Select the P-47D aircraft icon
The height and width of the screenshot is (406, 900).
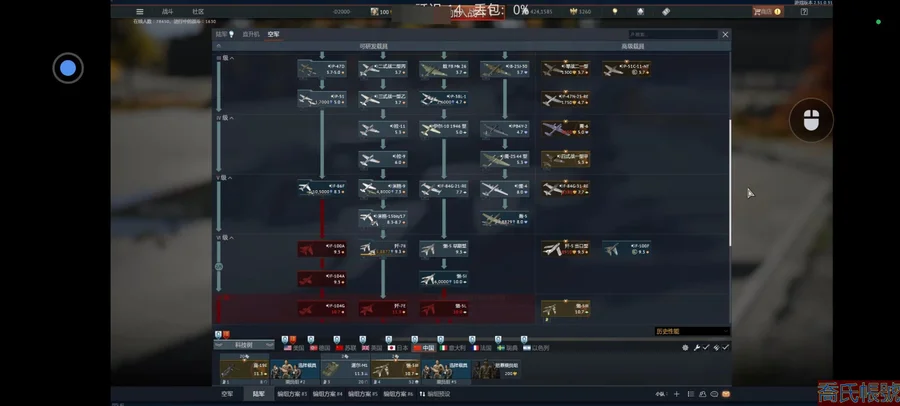pyautogui.click(x=321, y=69)
